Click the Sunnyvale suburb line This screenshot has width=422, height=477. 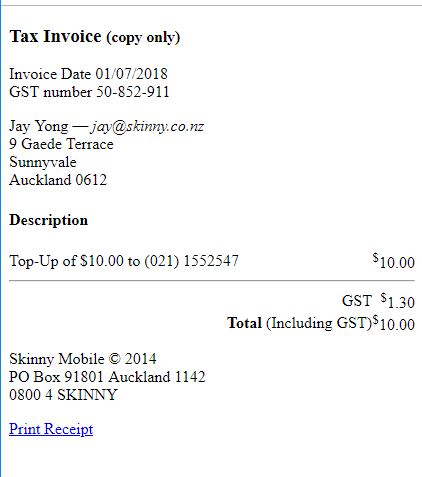click(43, 162)
